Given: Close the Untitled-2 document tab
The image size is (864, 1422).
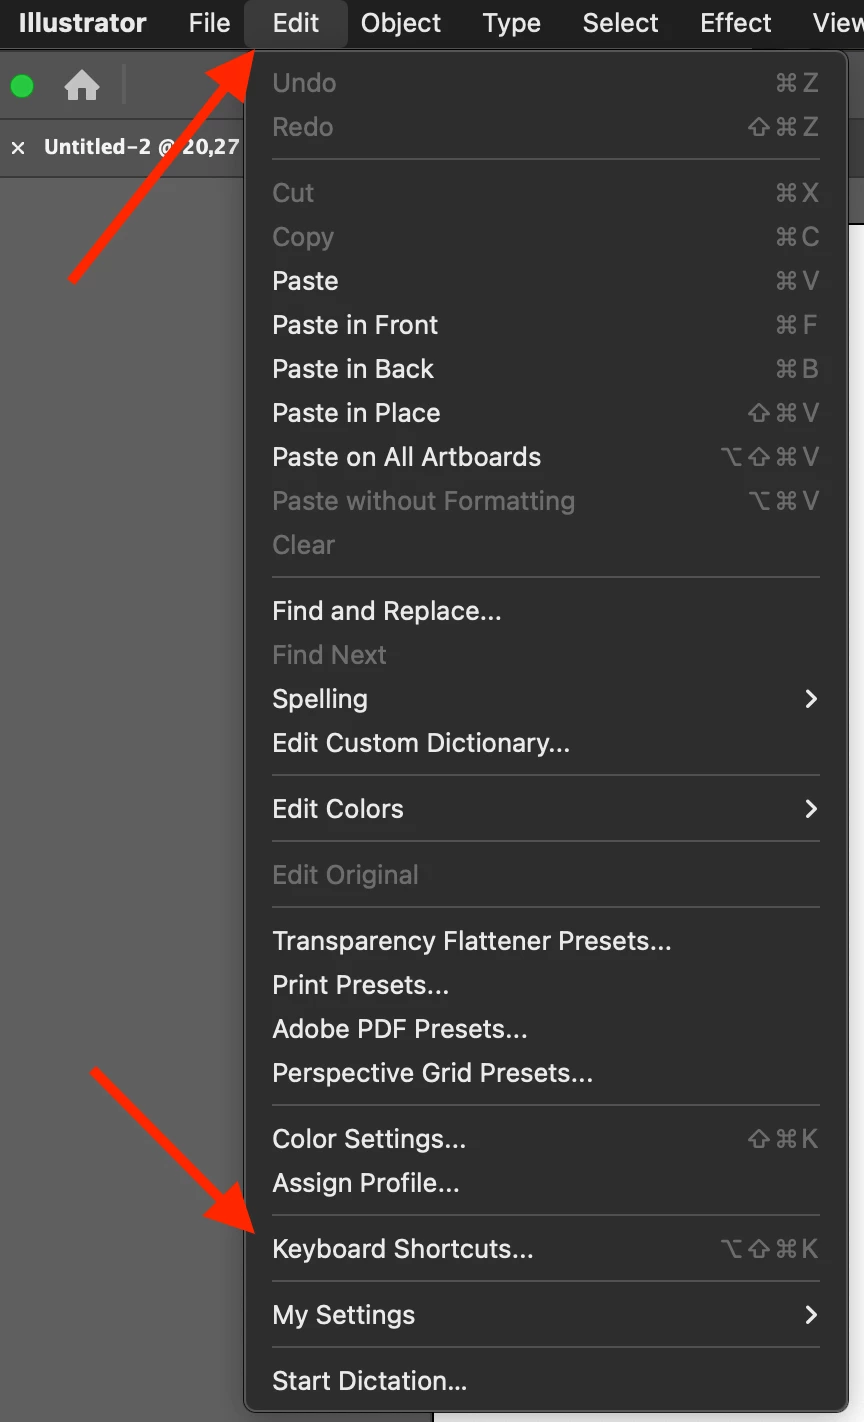Looking at the screenshot, I should (18, 147).
